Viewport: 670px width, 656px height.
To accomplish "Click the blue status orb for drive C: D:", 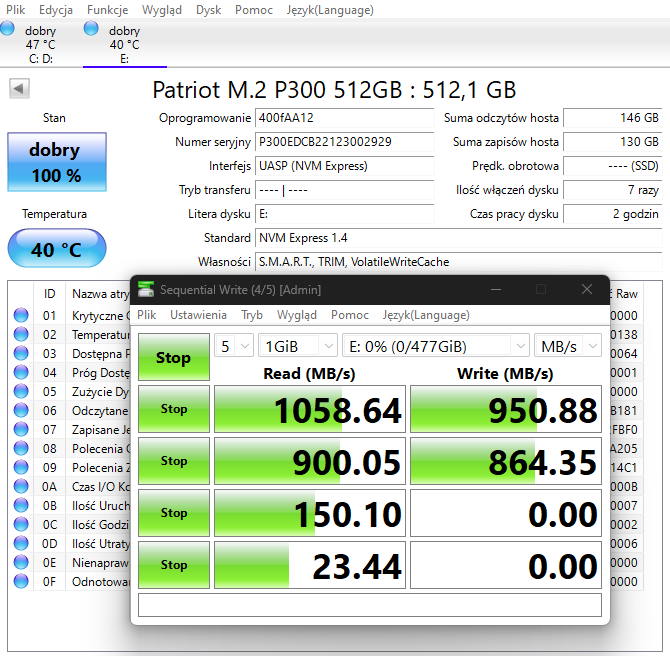I will click(x=9, y=29).
